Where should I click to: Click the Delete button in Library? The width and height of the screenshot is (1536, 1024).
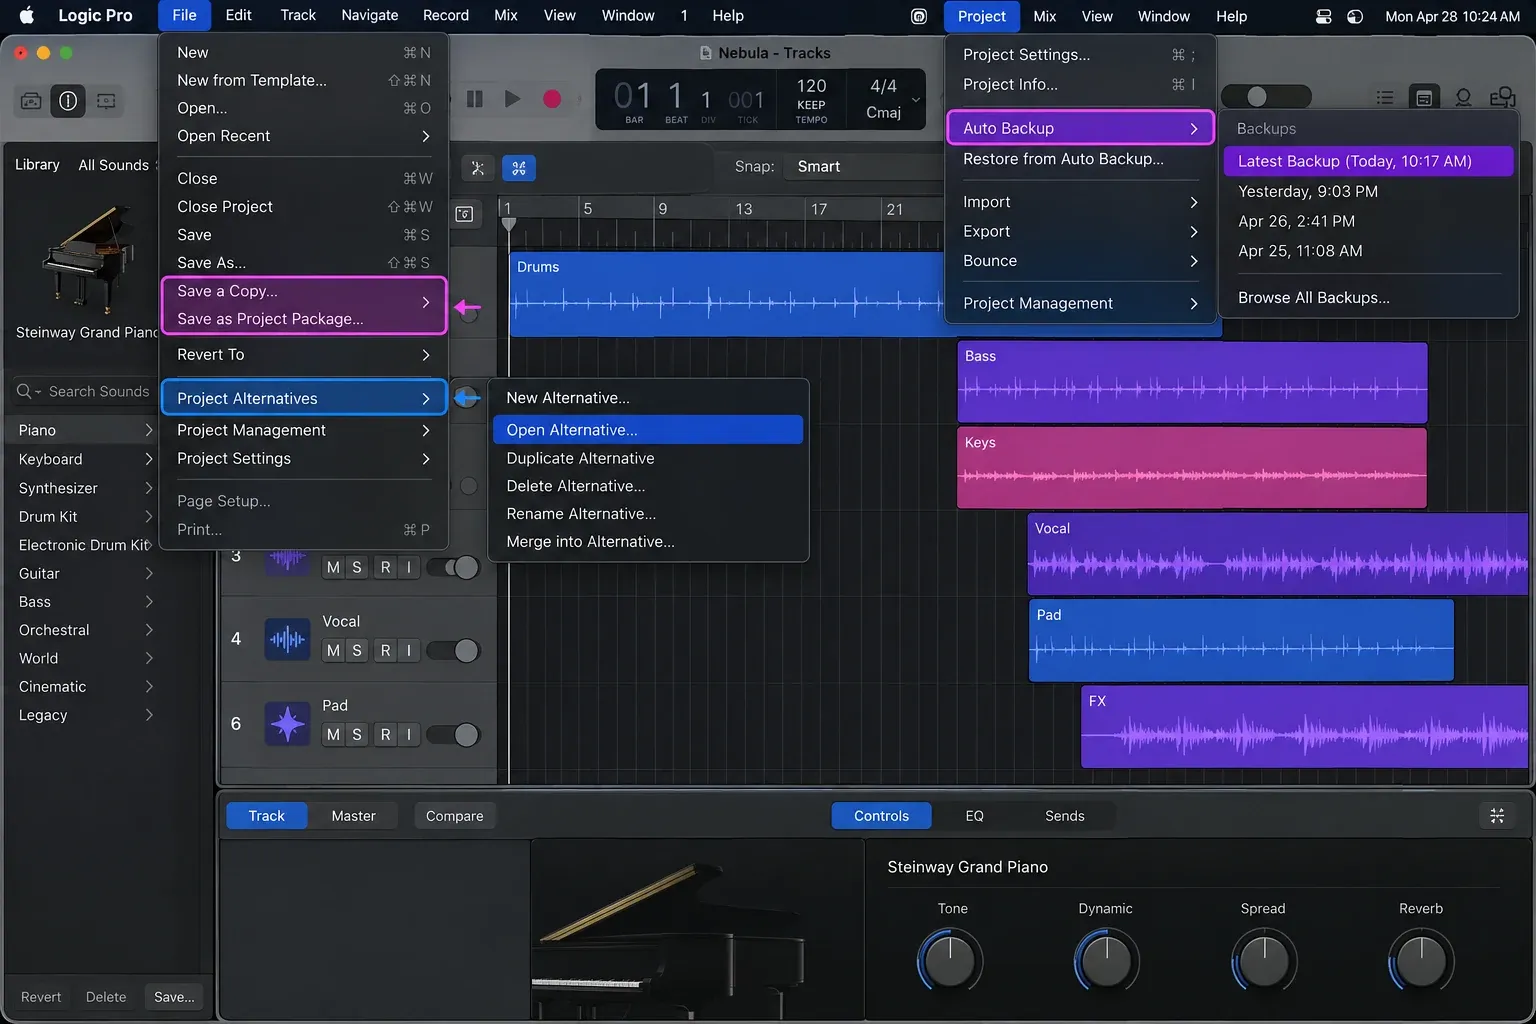pos(106,997)
